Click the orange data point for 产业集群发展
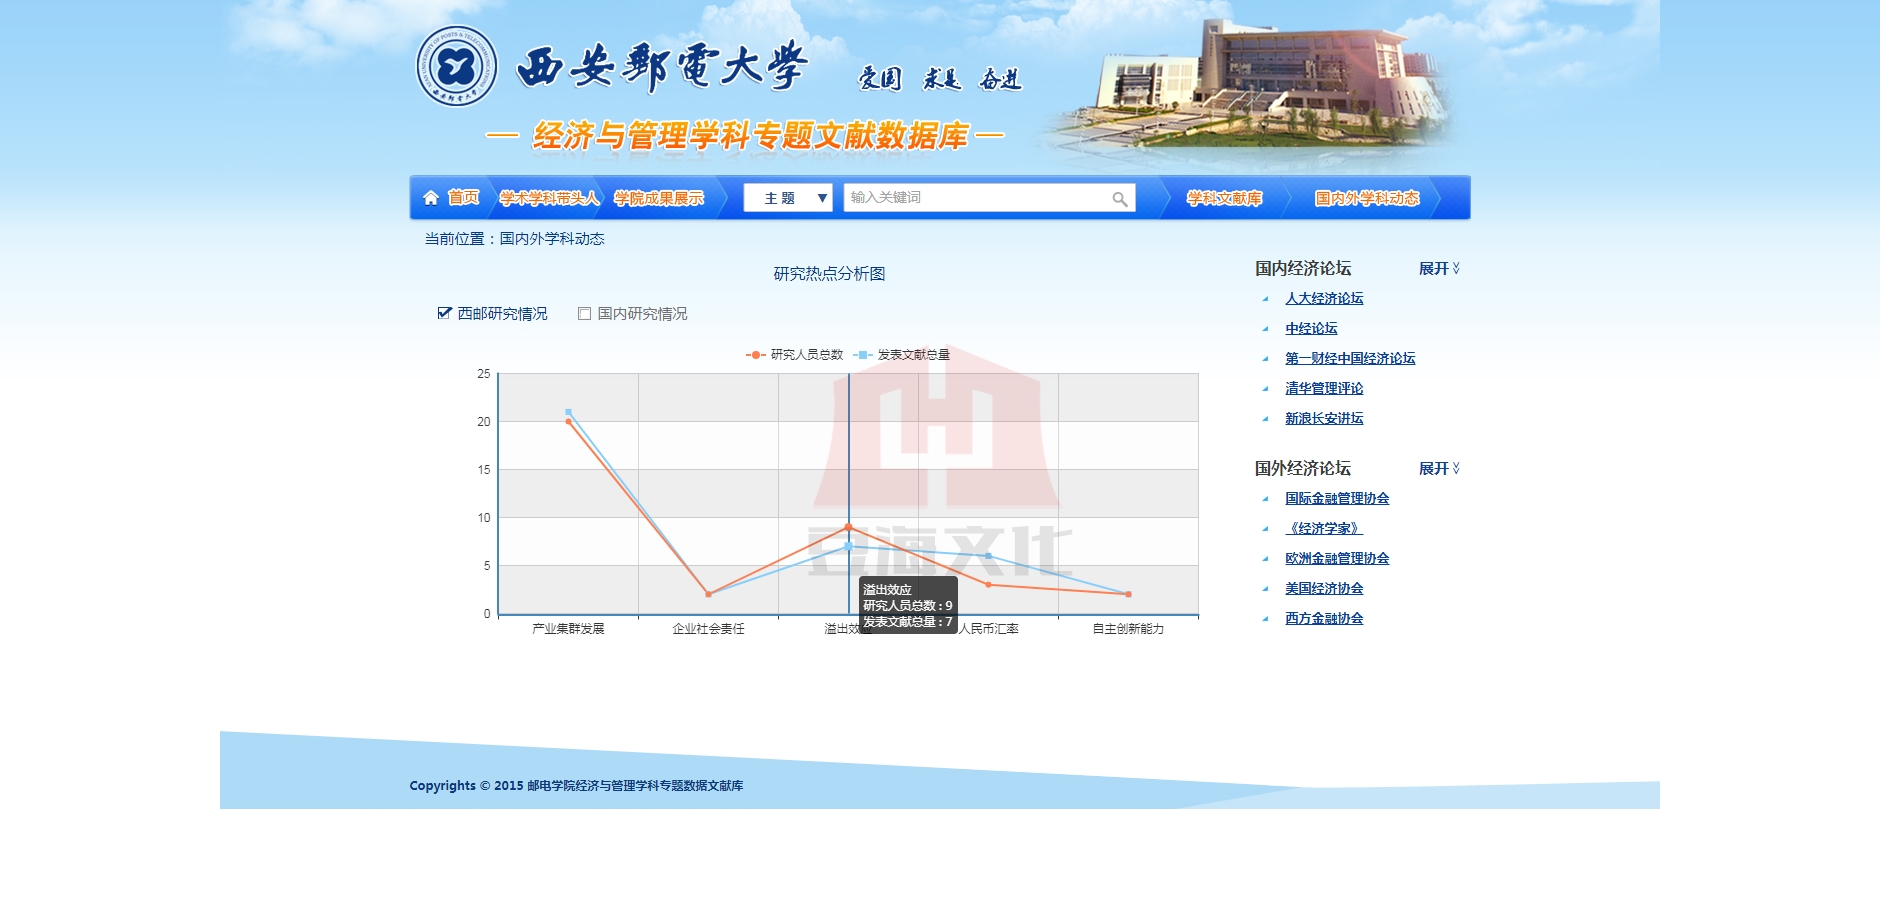1880x921 pixels. coord(569,422)
